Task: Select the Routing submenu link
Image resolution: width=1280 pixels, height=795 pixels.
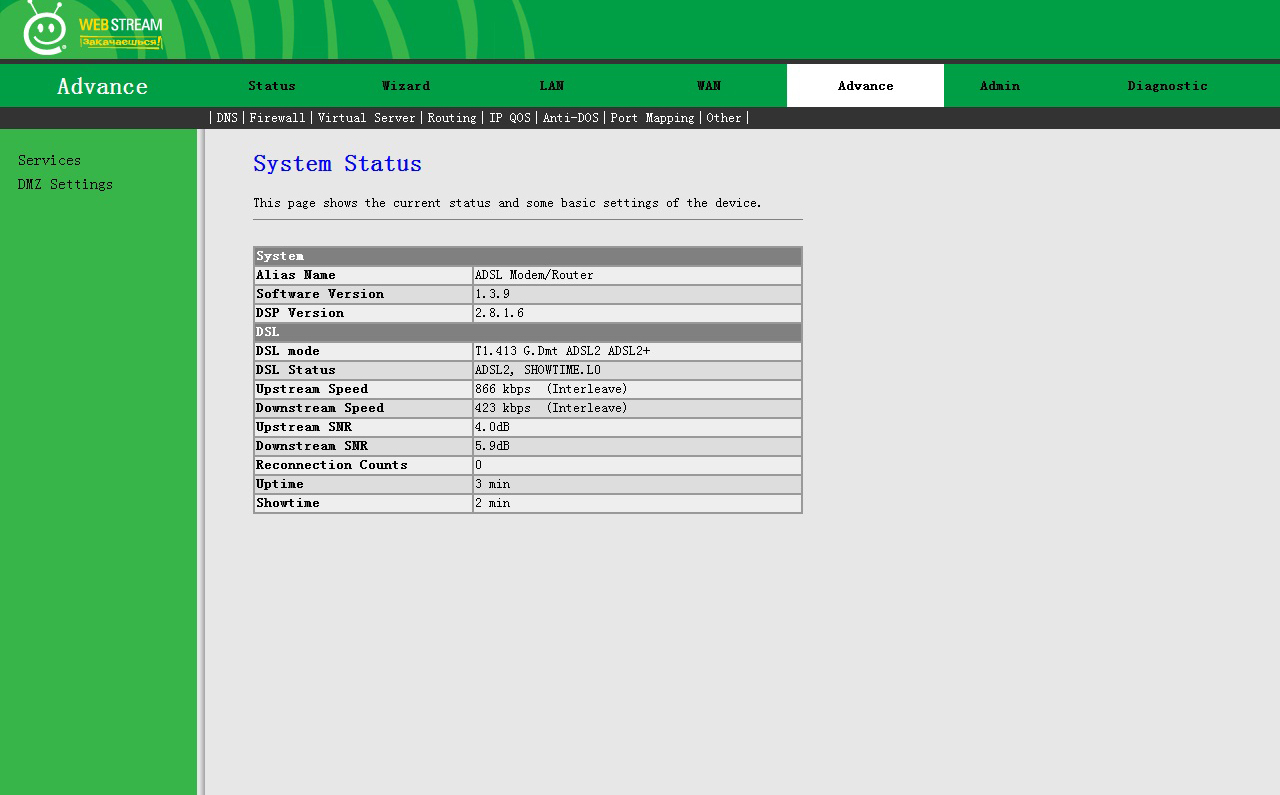Action: pyautogui.click(x=452, y=118)
